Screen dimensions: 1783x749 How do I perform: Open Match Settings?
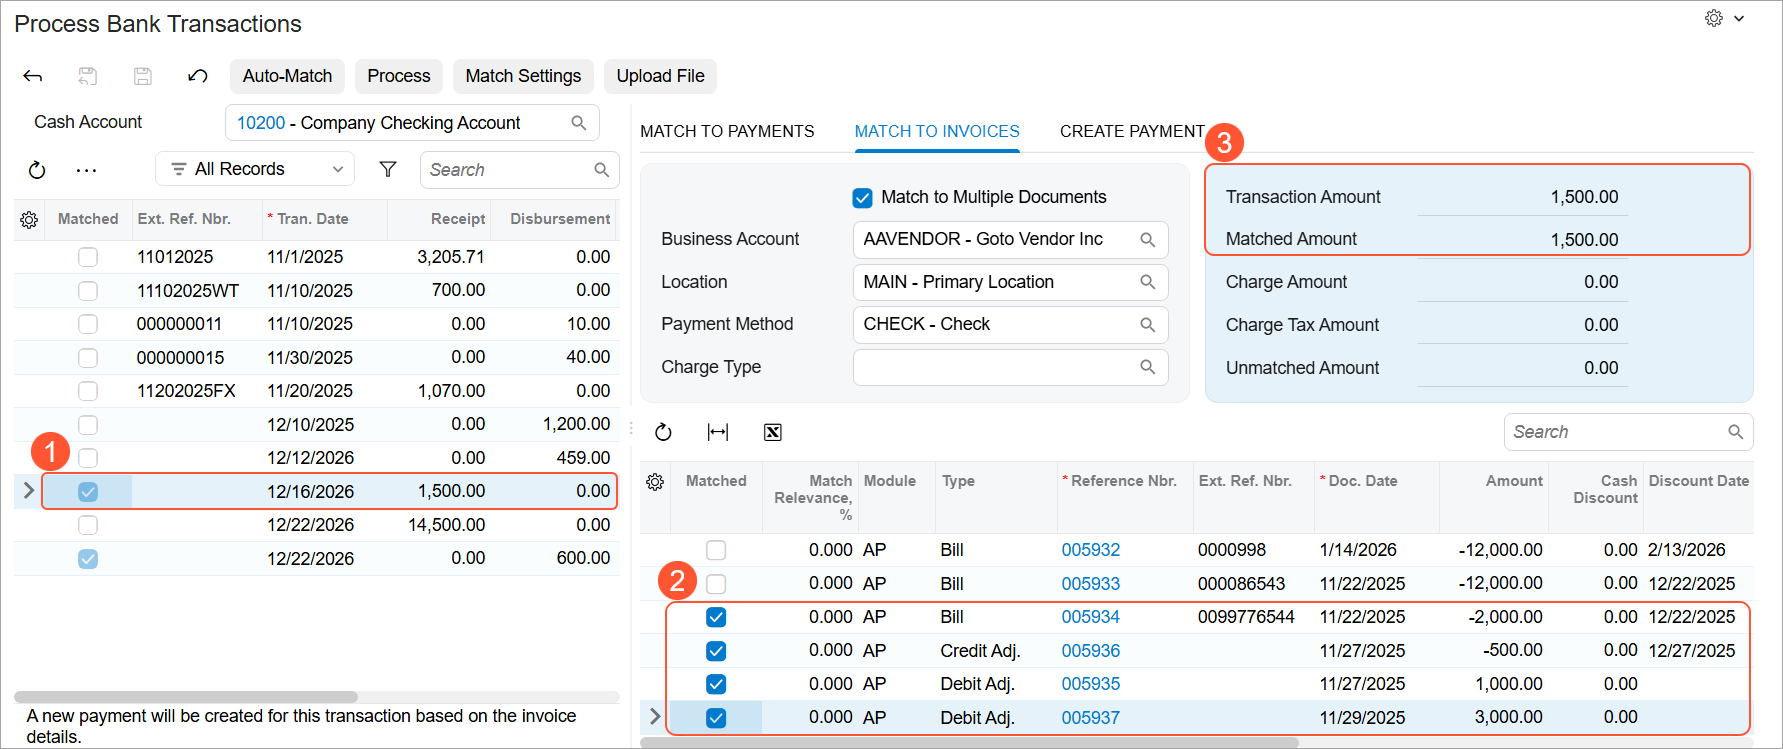point(523,76)
